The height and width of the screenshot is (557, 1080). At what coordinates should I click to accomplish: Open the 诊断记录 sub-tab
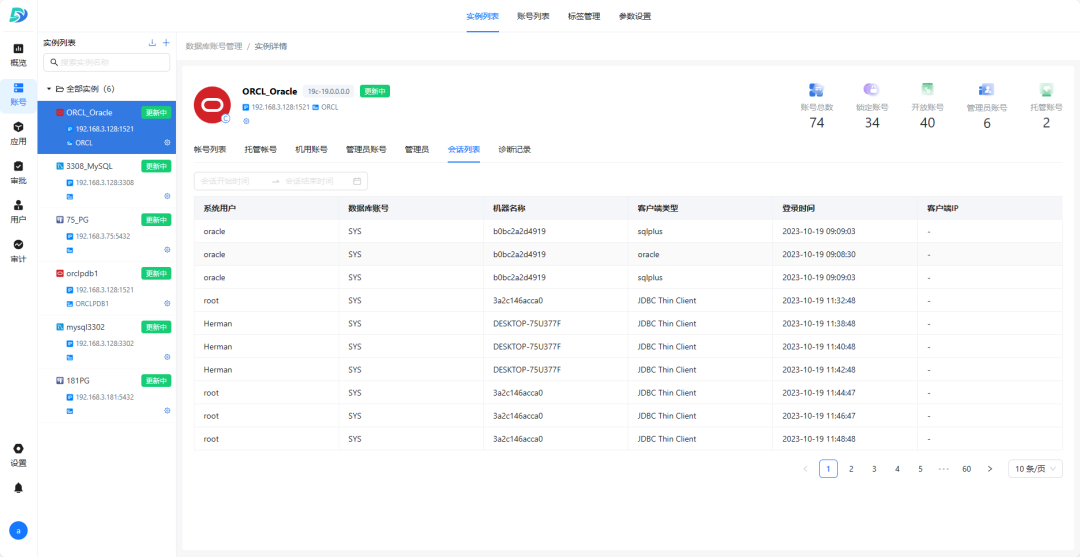[515, 149]
